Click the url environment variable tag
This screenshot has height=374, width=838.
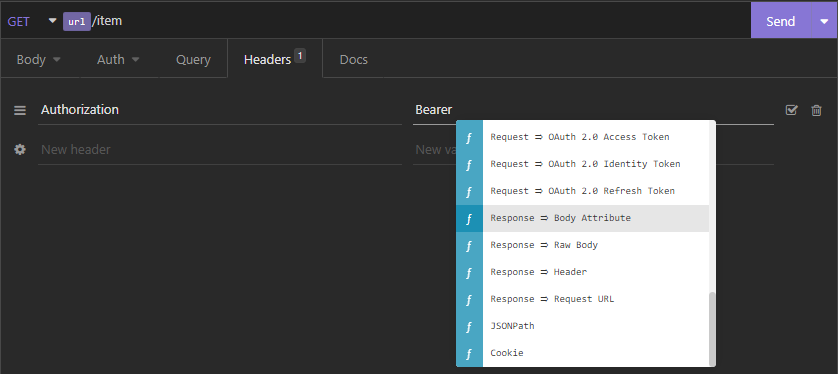coord(77,21)
